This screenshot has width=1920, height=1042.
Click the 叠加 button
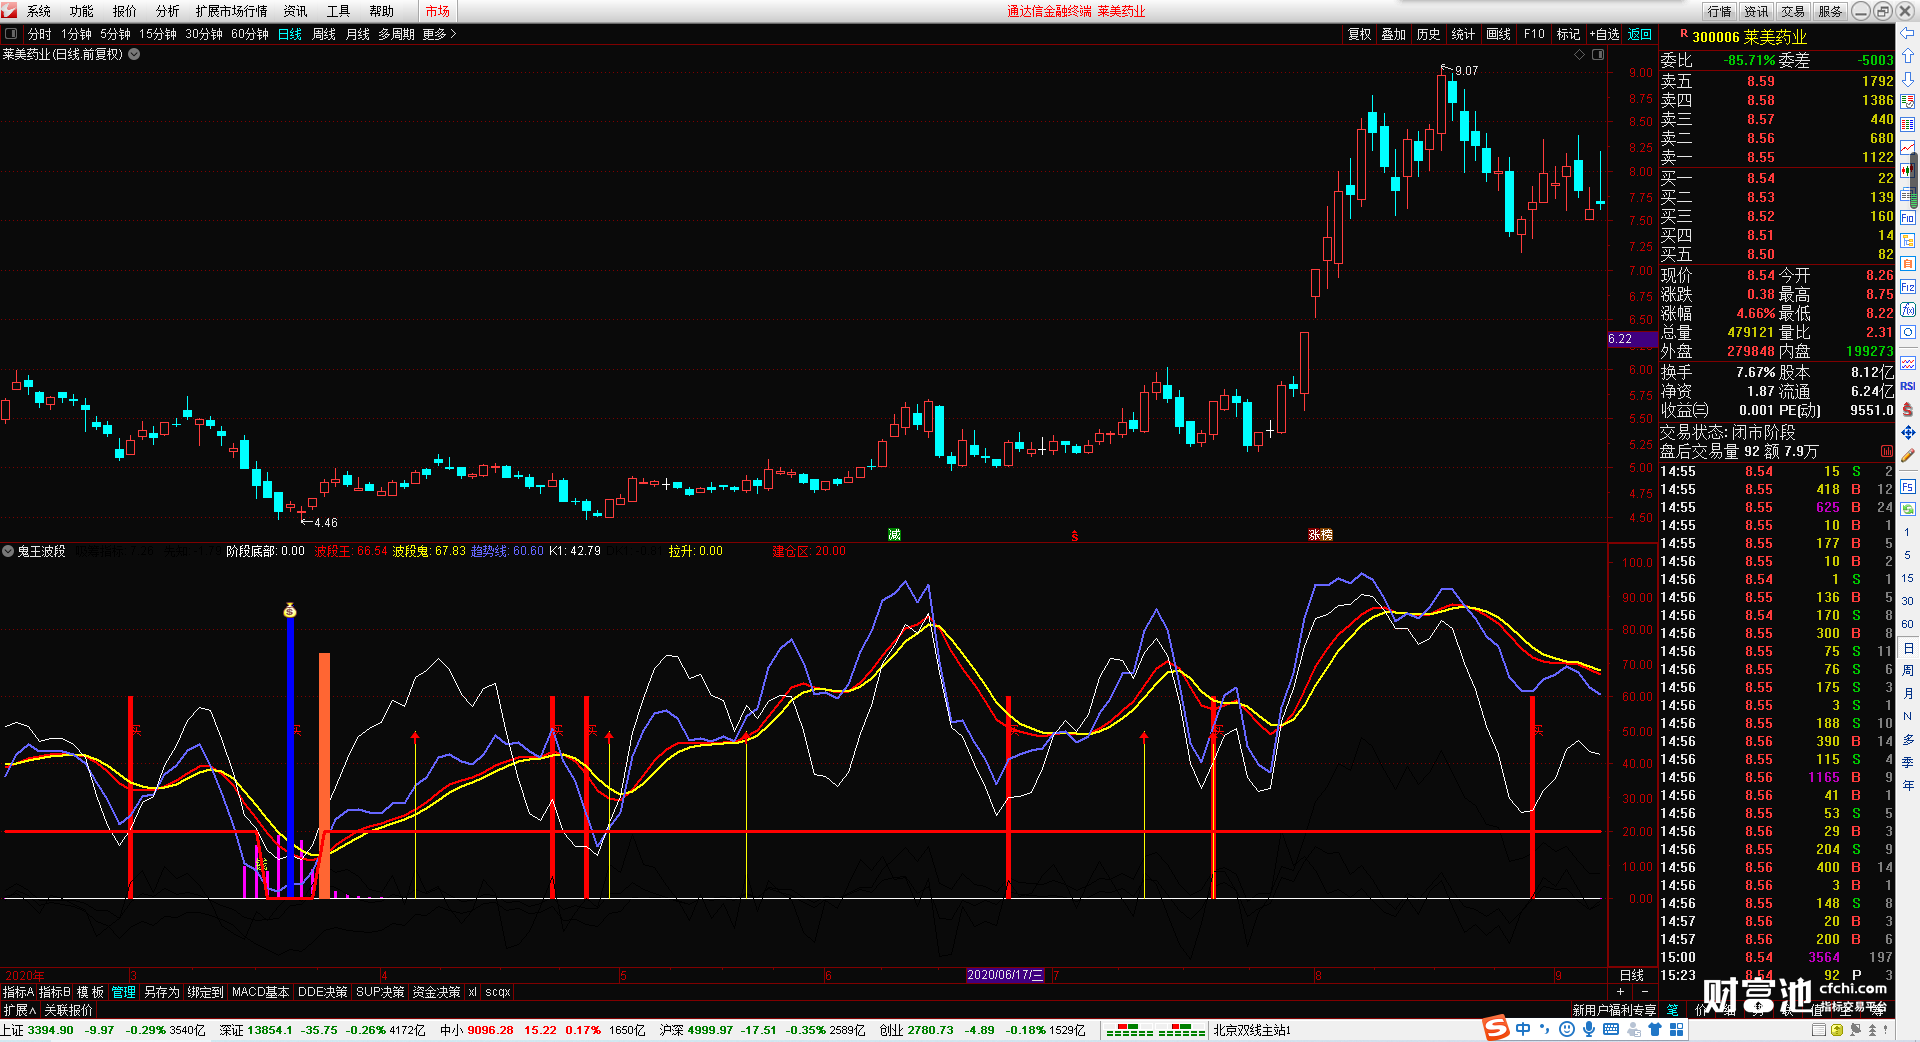point(1394,34)
